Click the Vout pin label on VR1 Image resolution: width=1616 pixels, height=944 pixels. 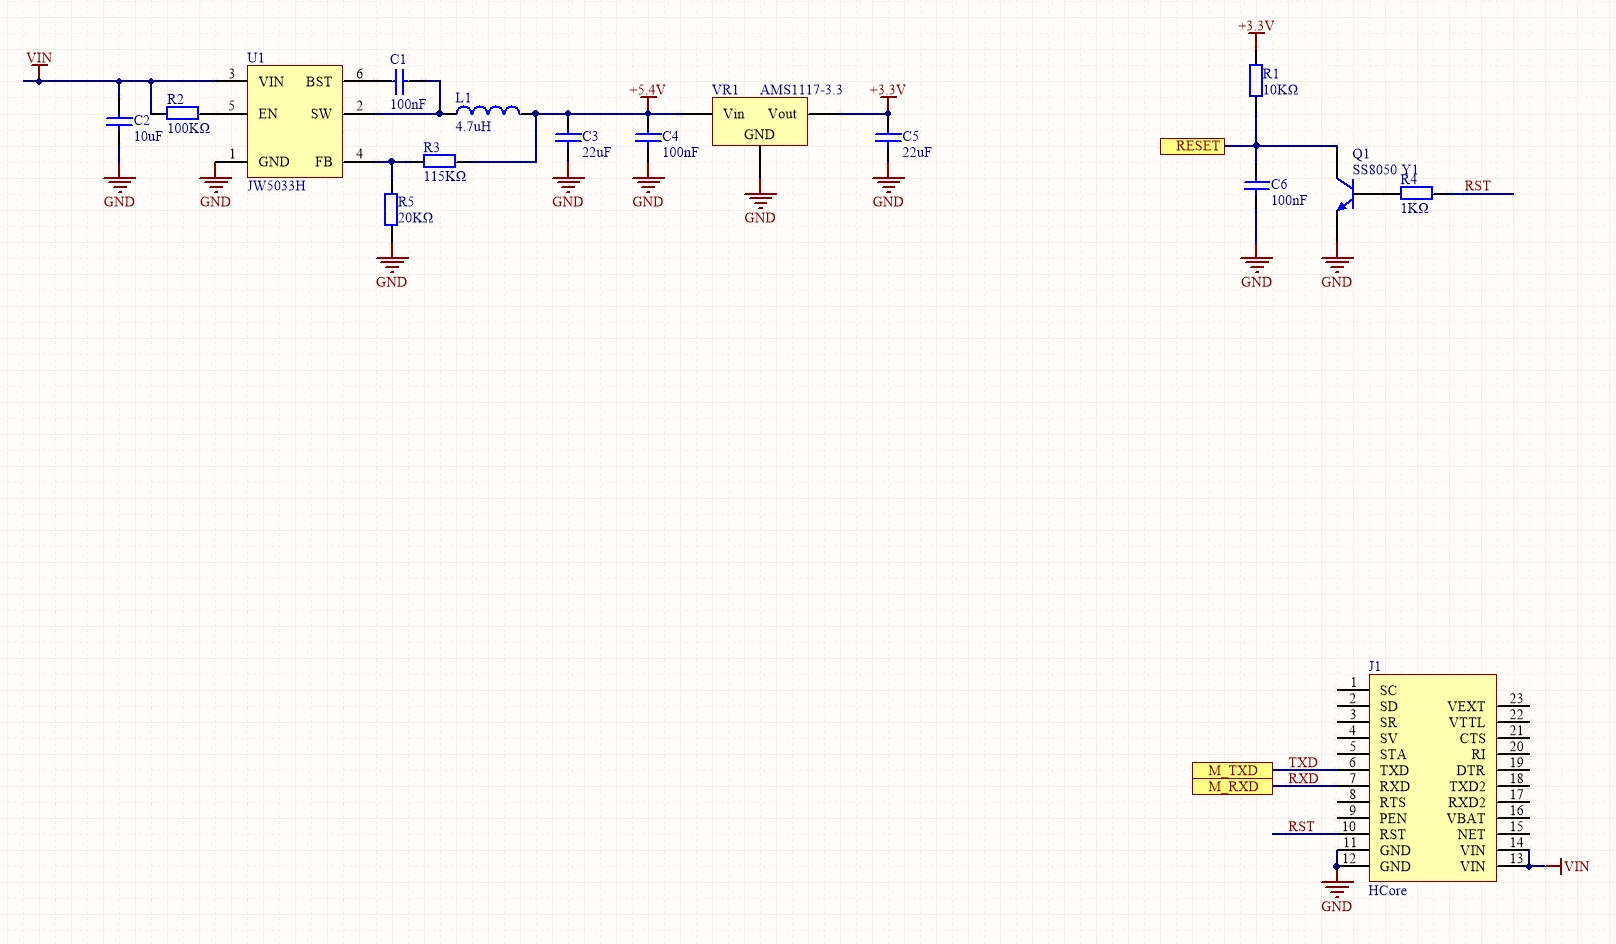pyautogui.click(x=782, y=114)
